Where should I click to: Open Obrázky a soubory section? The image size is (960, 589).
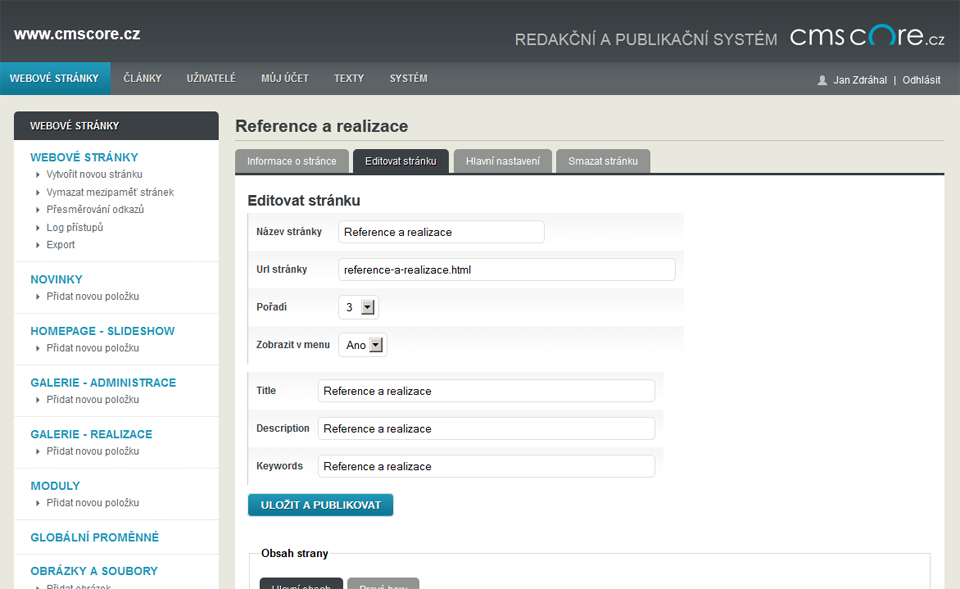point(94,571)
